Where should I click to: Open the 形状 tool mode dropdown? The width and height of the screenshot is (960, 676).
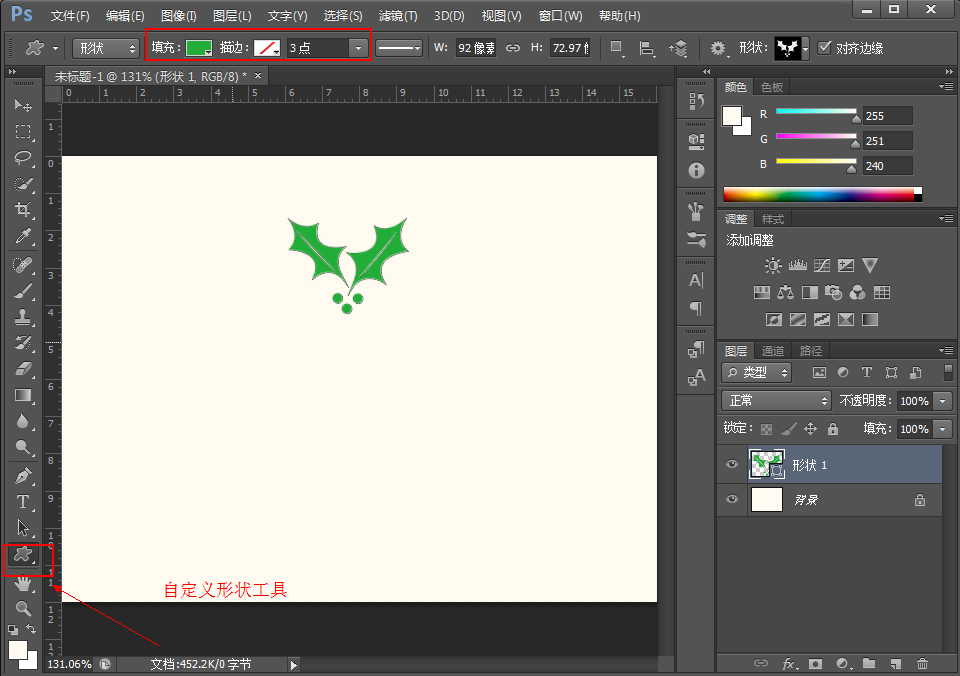tap(106, 48)
